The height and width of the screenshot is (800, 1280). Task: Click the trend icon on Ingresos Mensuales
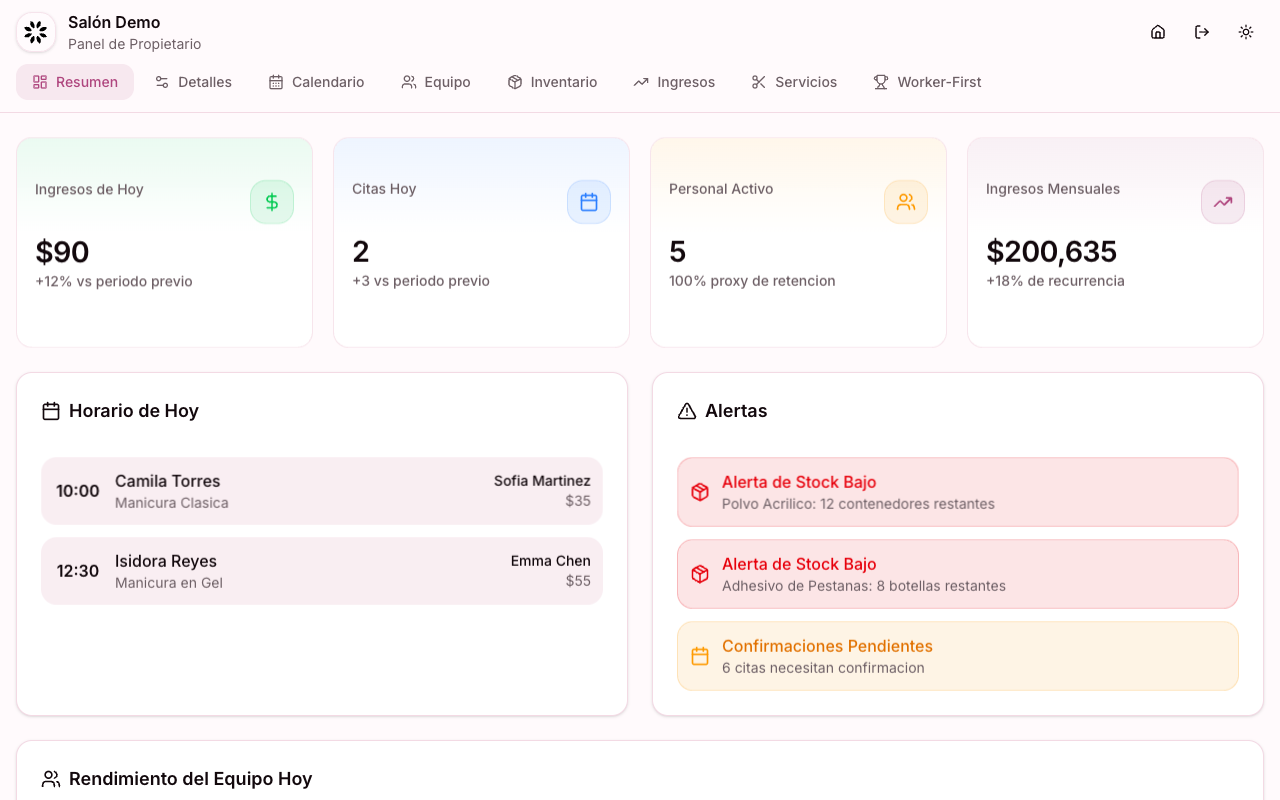tap(1223, 202)
